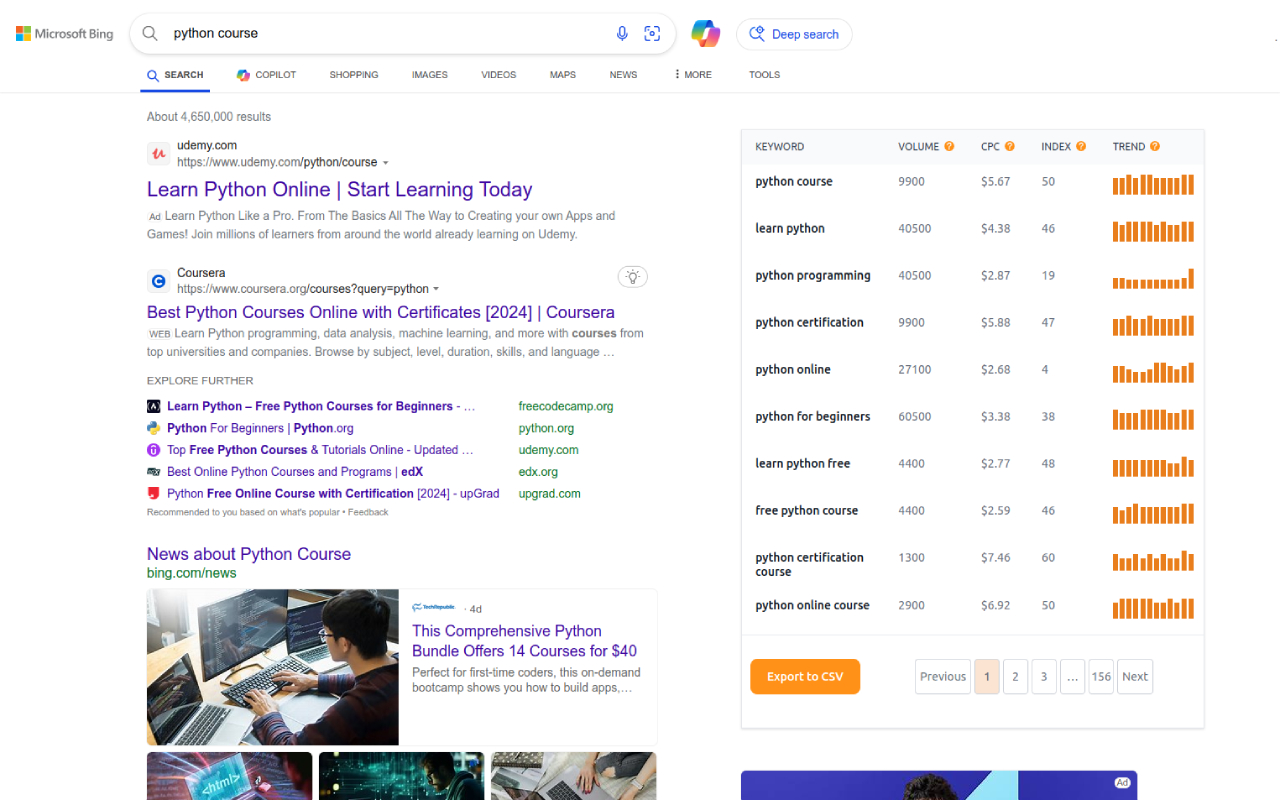Expand dropdown arrow next to coursera URL
1280x800 pixels.
point(436,290)
